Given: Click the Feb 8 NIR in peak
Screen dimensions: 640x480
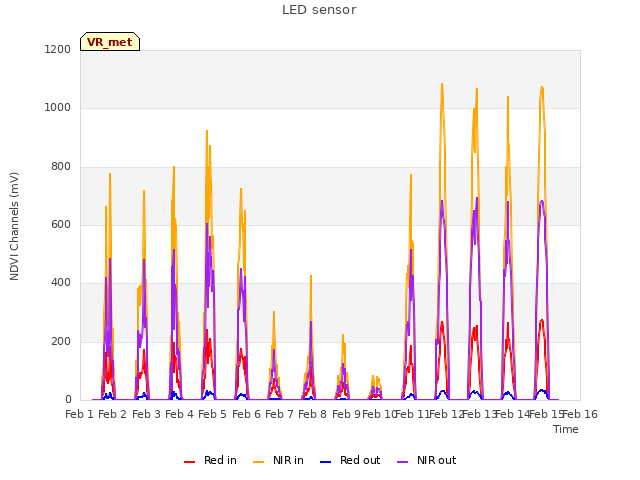Looking at the screenshot, I should [311, 276].
